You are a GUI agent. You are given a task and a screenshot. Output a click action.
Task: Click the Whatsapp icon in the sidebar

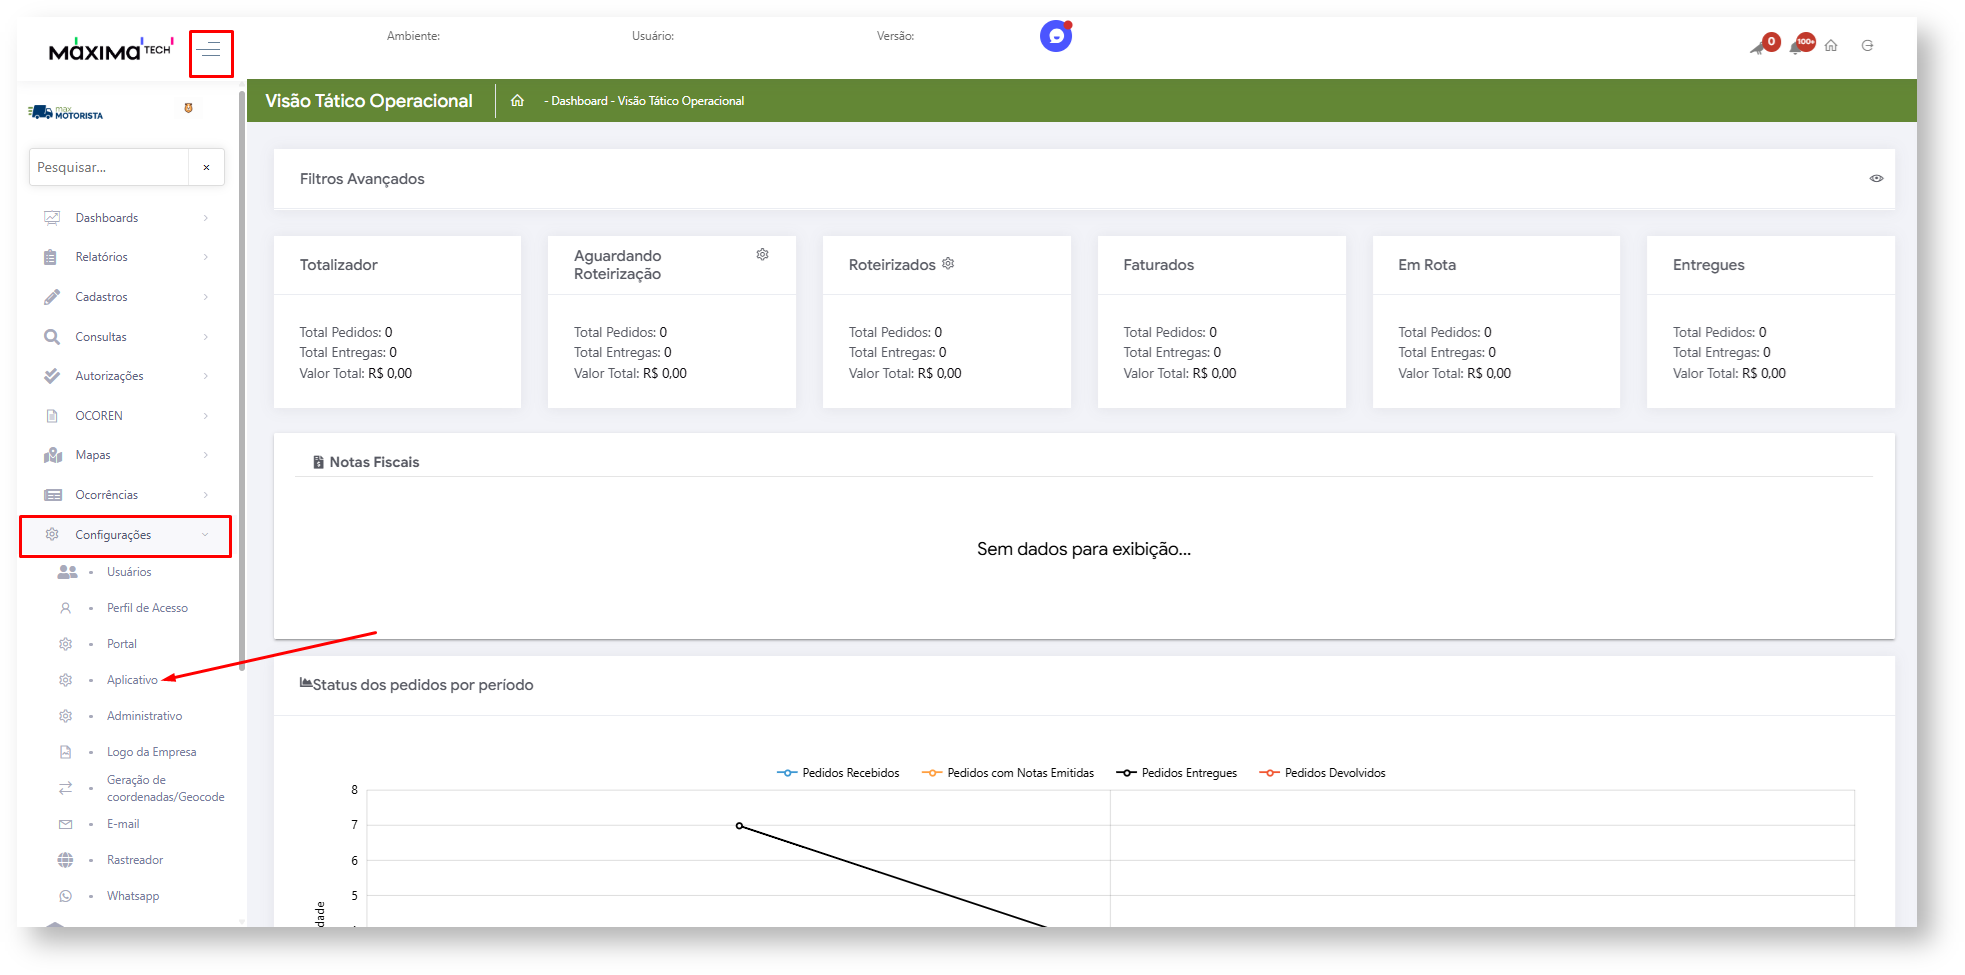click(x=66, y=896)
